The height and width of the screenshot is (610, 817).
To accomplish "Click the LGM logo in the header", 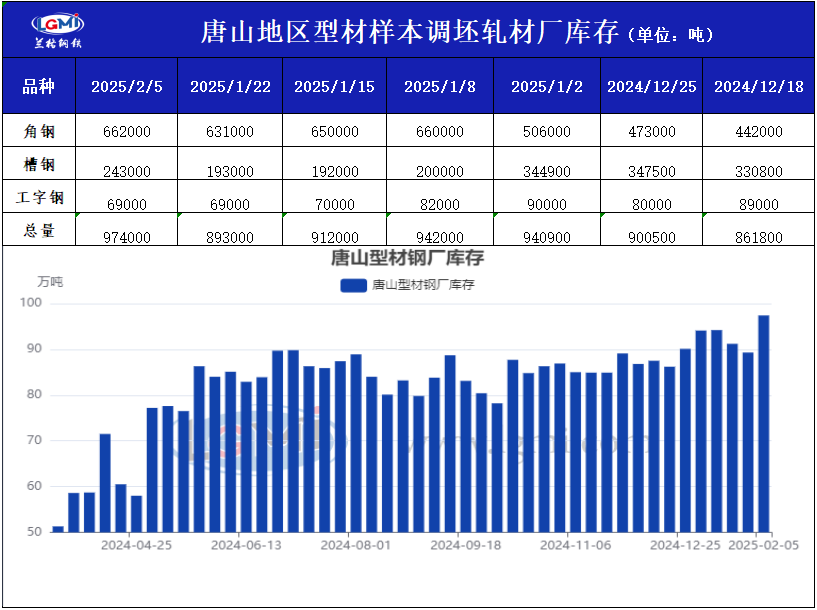I will tap(57, 30).
